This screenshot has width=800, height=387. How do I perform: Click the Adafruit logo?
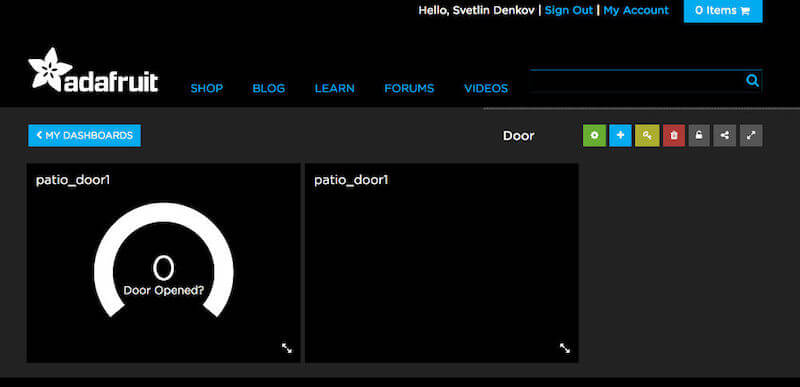click(93, 70)
